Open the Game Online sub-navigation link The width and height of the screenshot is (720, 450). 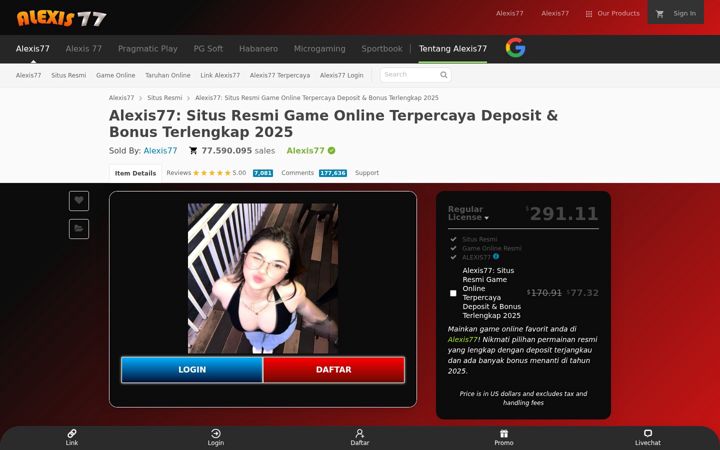(115, 75)
